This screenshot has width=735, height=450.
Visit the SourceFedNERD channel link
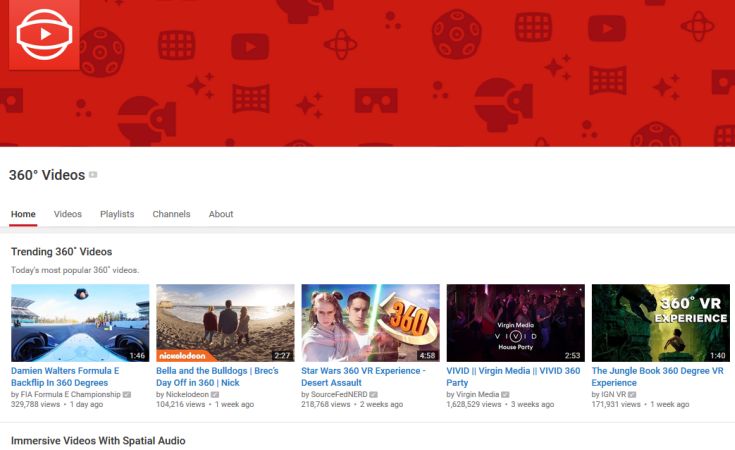[x=339, y=395]
